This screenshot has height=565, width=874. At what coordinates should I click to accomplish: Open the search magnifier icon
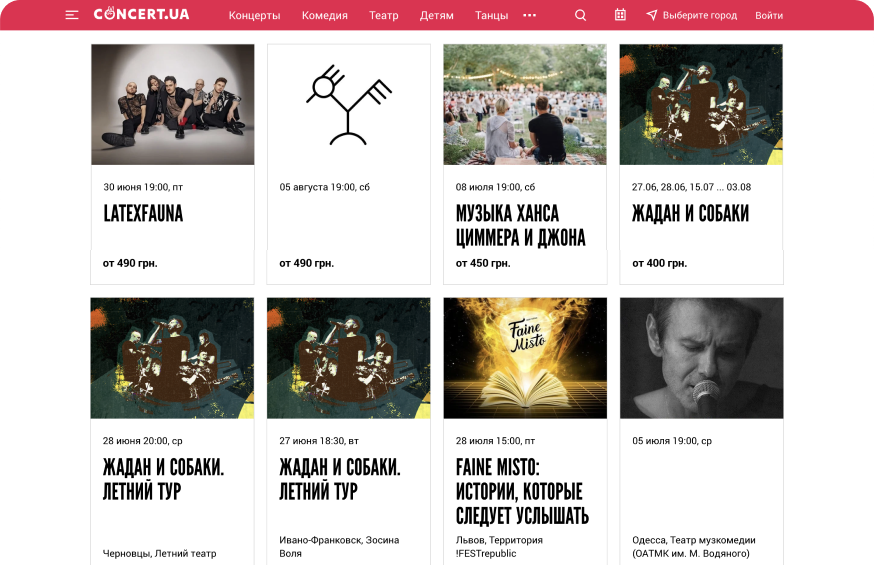point(580,15)
